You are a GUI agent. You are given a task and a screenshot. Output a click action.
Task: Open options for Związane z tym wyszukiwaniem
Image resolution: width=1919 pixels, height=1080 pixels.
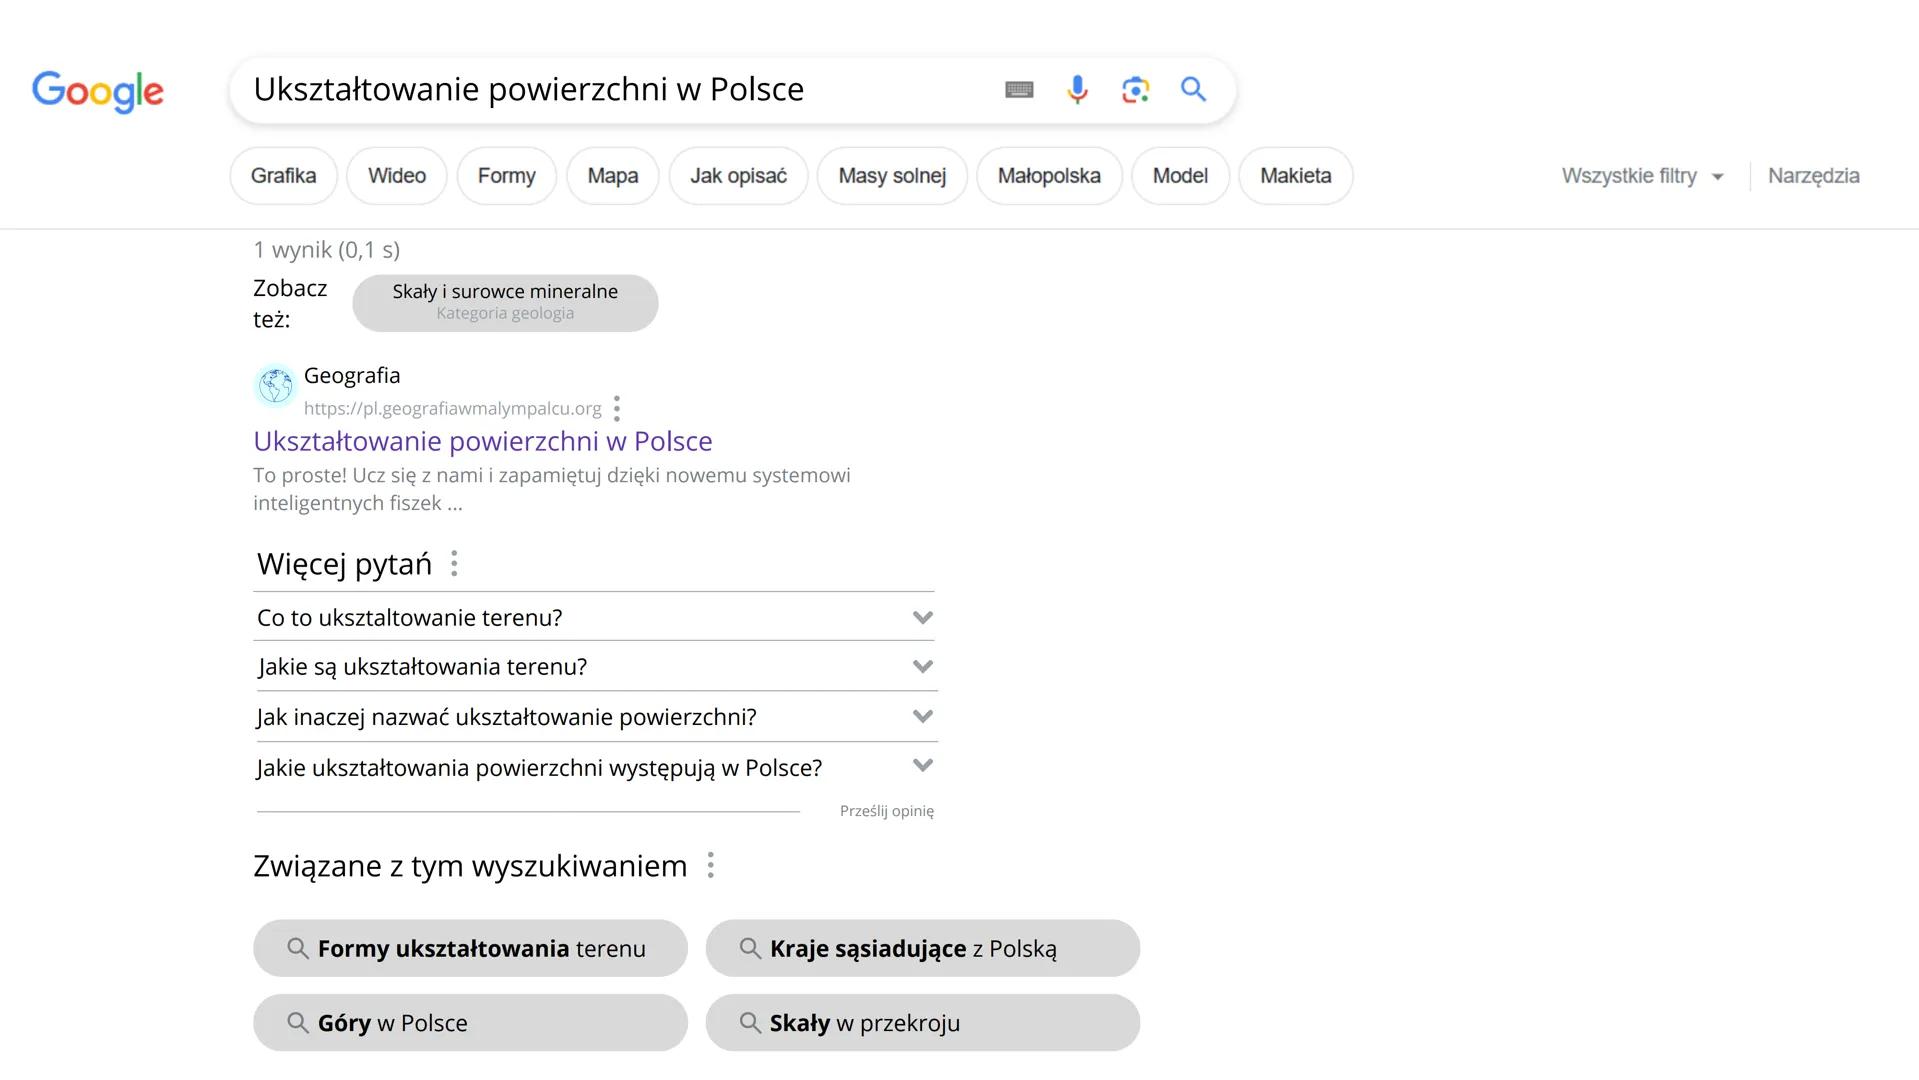[x=711, y=865]
